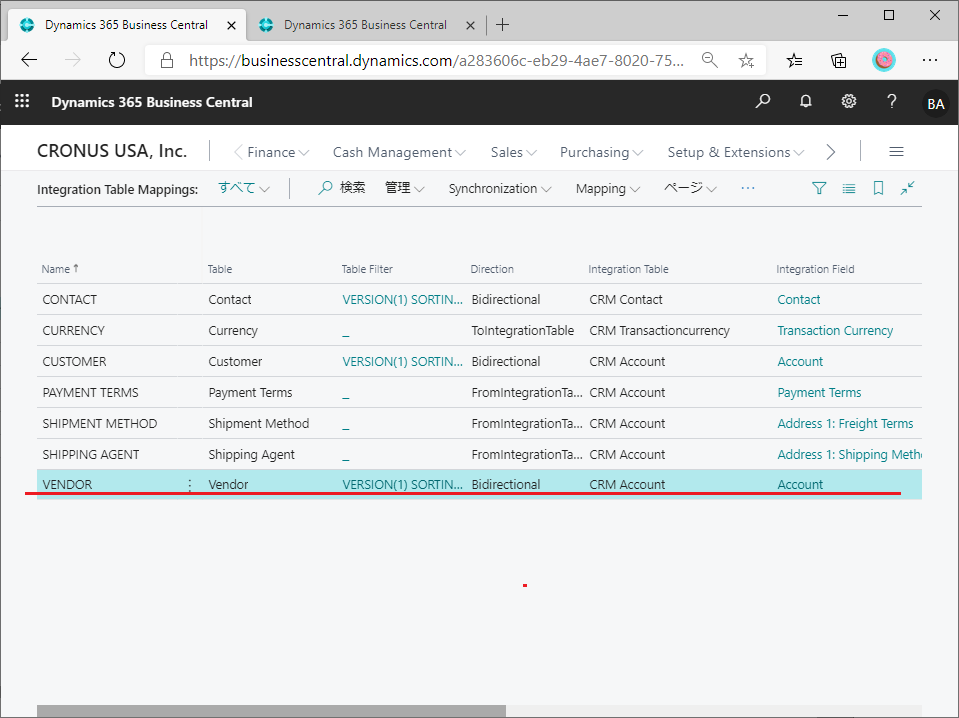Open the Mapping dropdown
959x718 pixels.
coord(607,189)
